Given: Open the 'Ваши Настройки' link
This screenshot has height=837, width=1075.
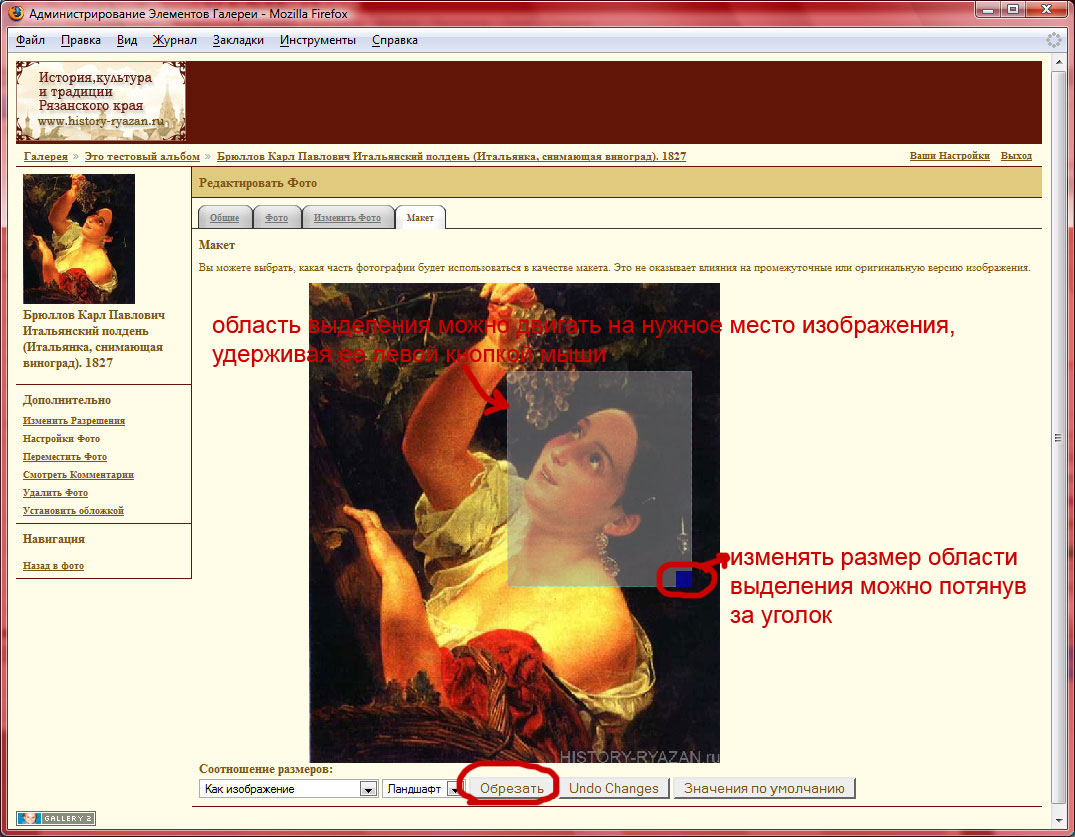Looking at the screenshot, I should [950, 156].
